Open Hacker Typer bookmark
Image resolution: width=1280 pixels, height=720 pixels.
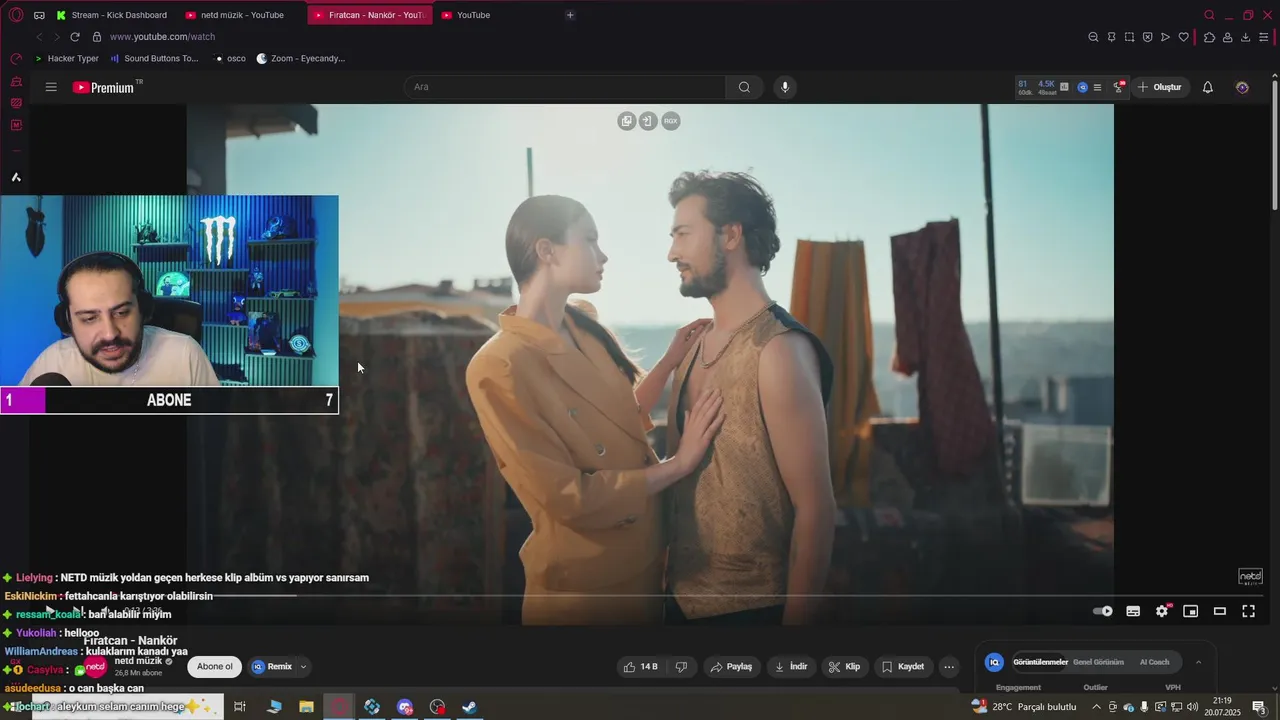(x=67, y=59)
